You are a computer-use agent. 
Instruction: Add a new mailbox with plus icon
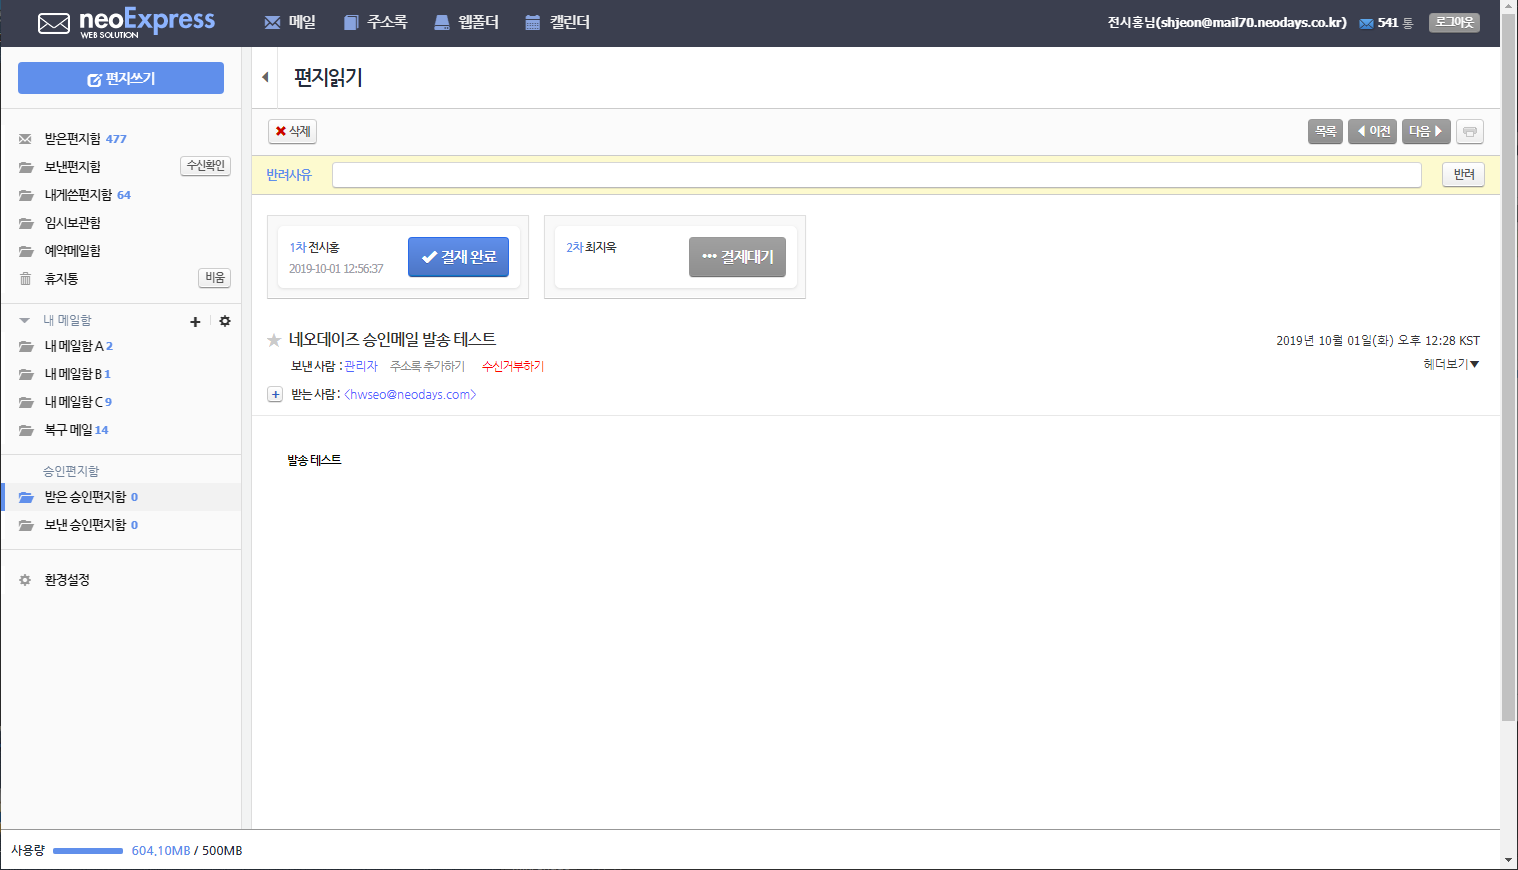click(x=195, y=322)
